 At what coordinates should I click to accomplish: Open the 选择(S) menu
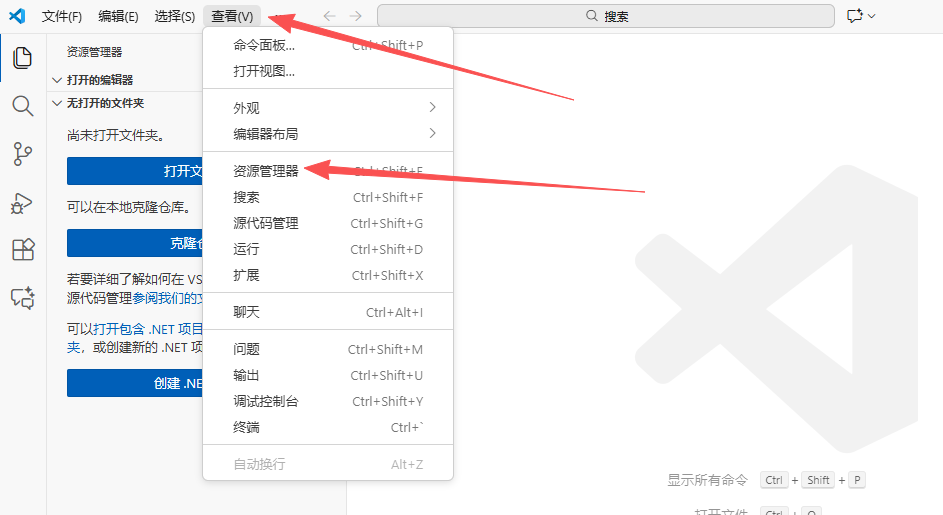[174, 16]
